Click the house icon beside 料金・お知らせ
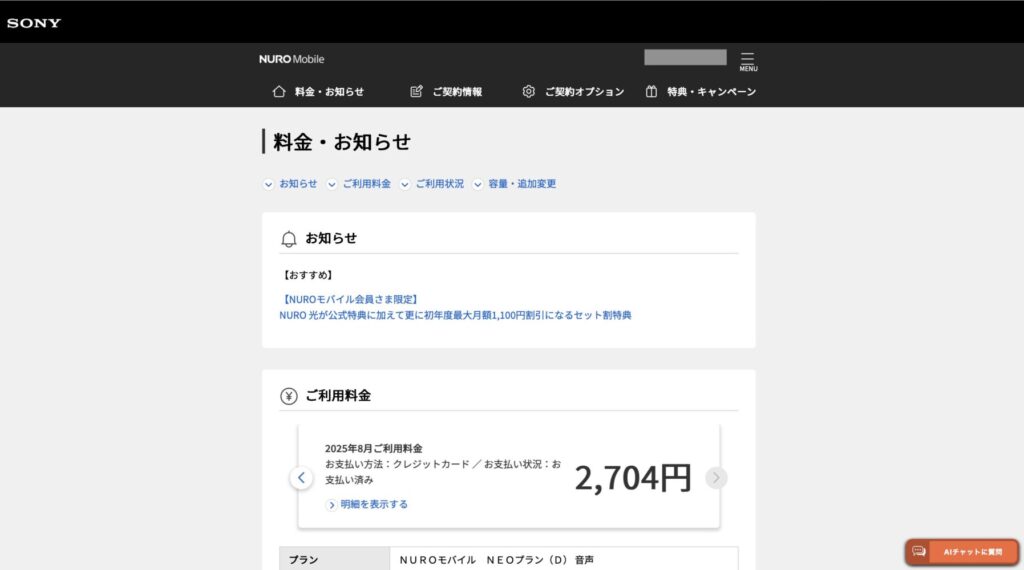The width and height of the screenshot is (1024, 570). [280, 92]
